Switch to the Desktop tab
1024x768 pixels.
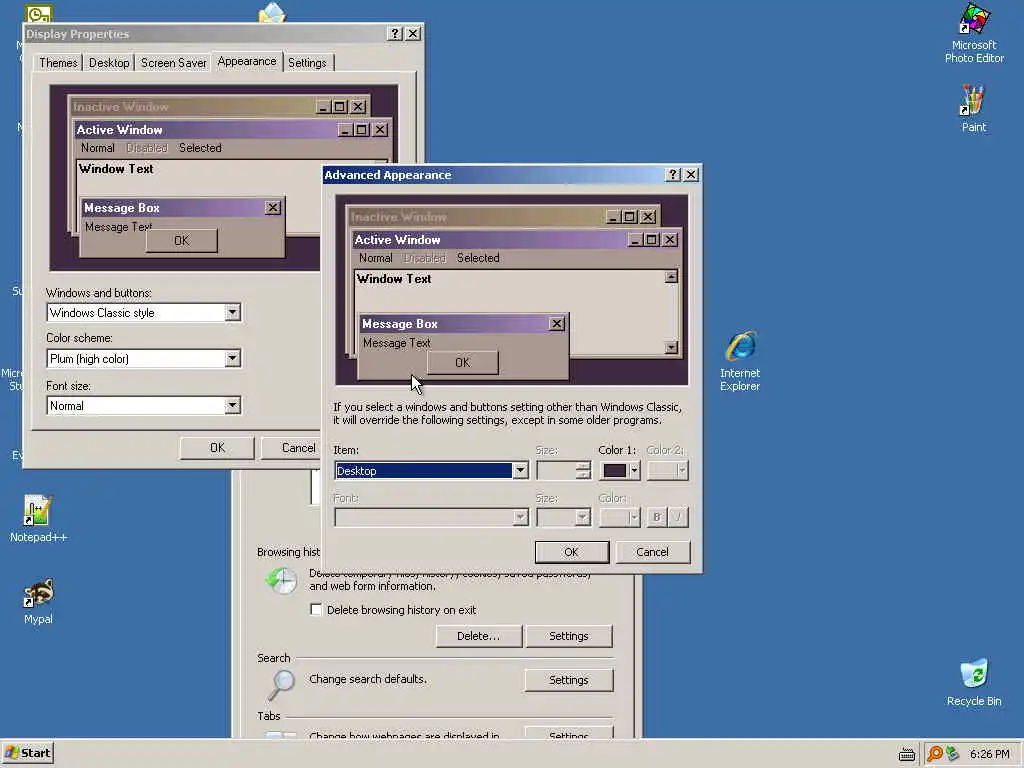(x=109, y=63)
